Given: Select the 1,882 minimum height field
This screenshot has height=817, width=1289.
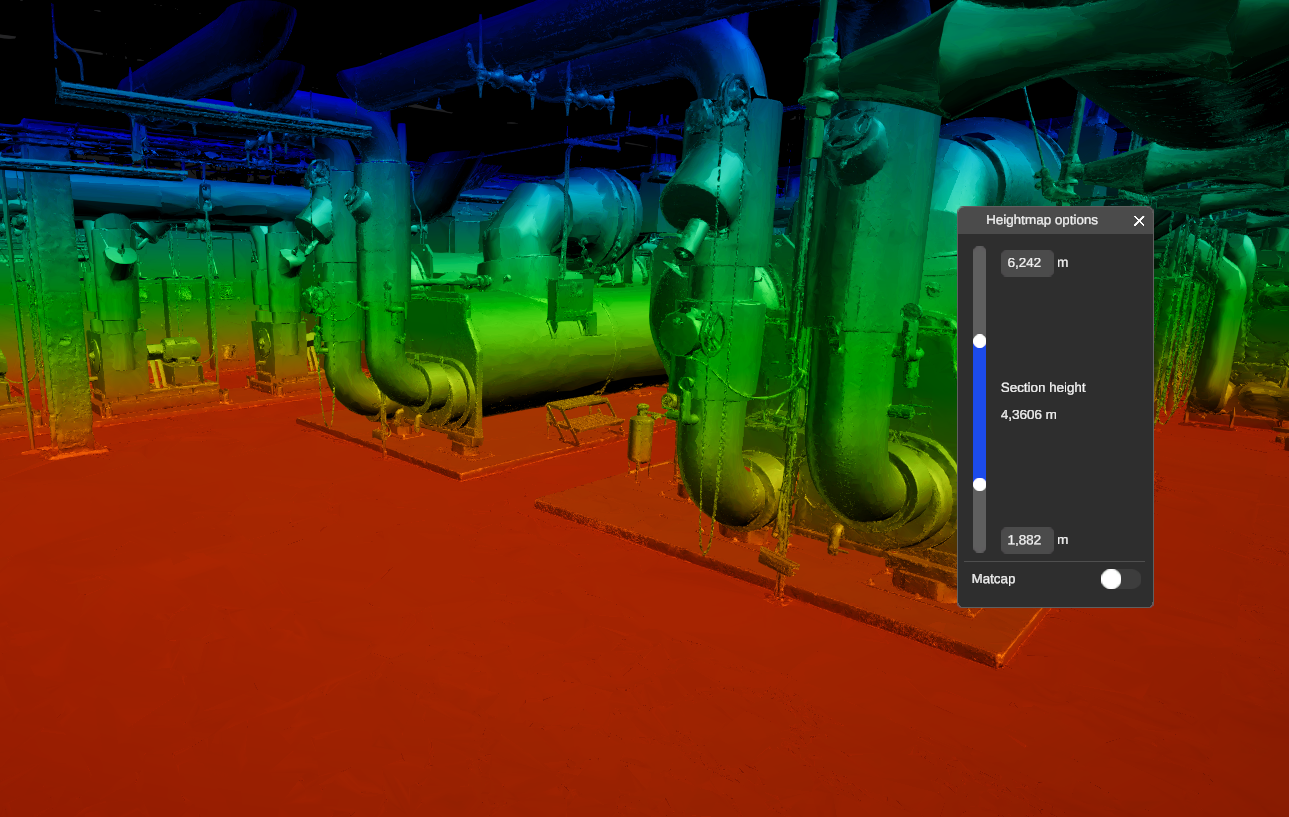Looking at the screenshot, I should 1027,540.
